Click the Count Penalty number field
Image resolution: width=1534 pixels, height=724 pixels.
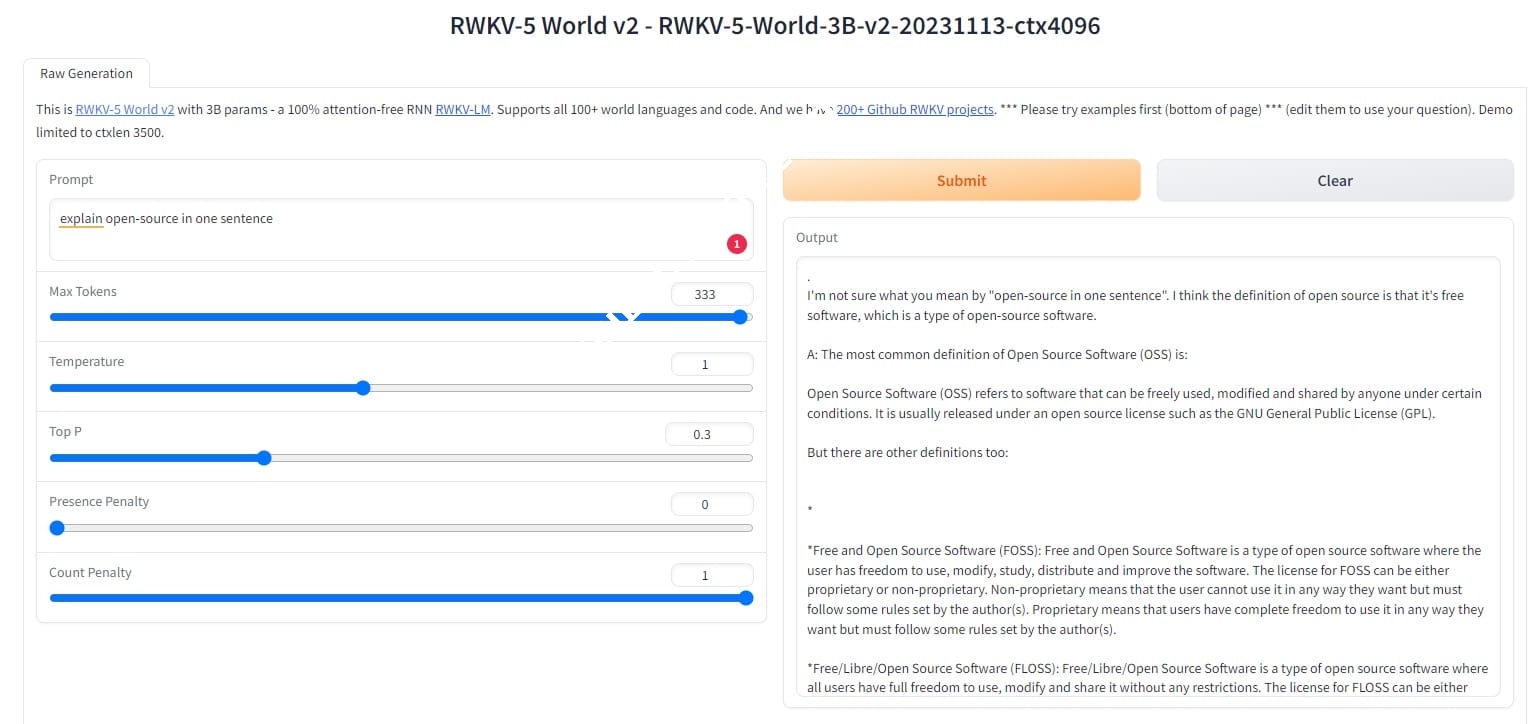pyautogui.click(x=711, y=575)
